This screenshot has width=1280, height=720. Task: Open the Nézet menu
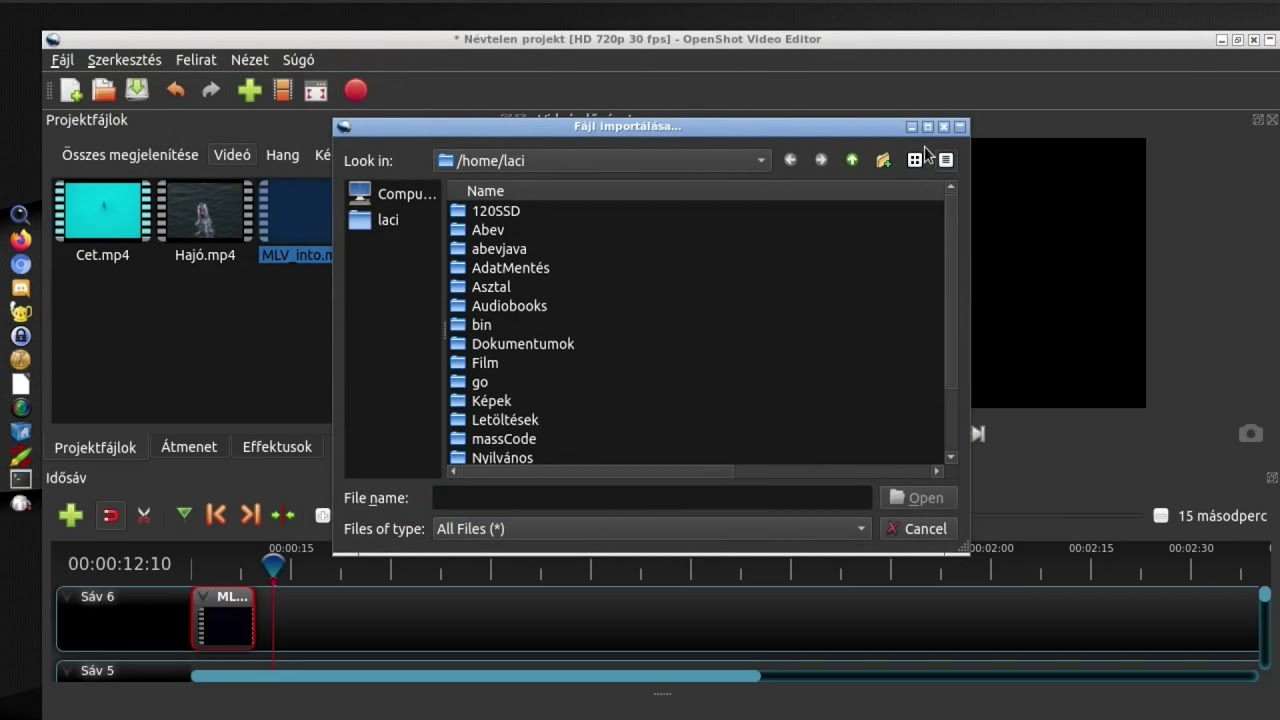click(x=249, y=60)
